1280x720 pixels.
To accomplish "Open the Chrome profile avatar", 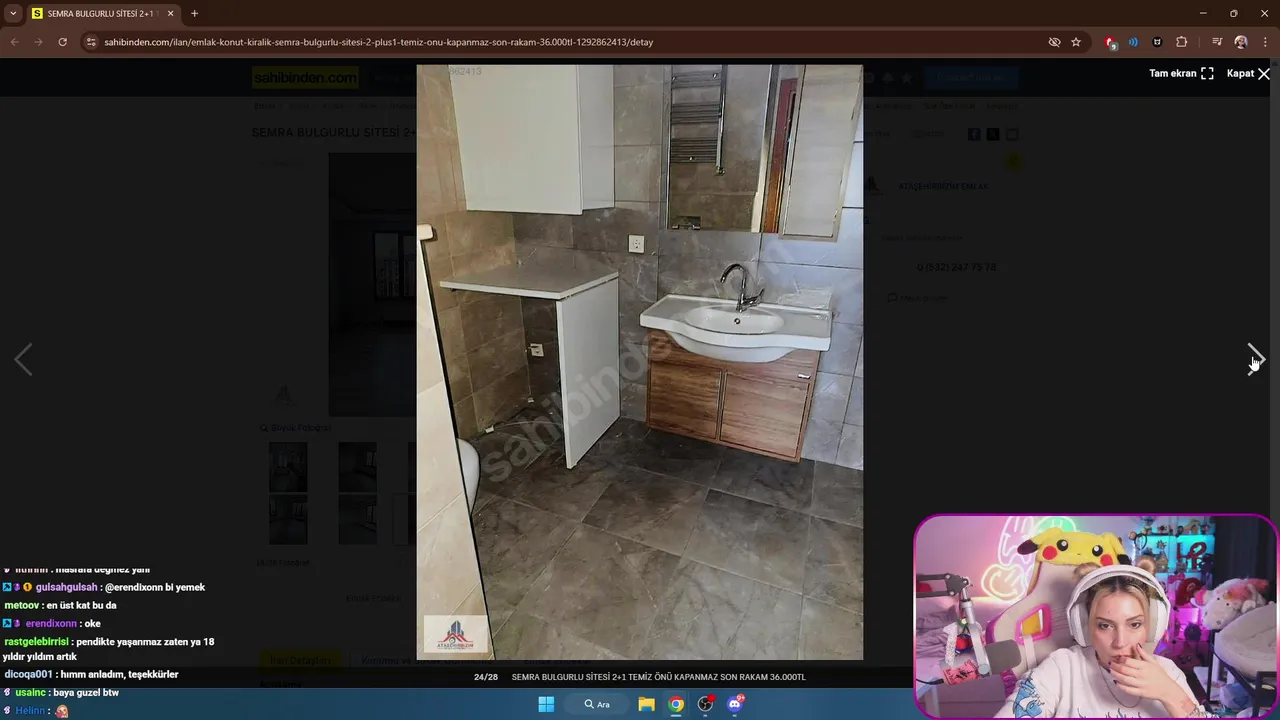I will 1241,42.
